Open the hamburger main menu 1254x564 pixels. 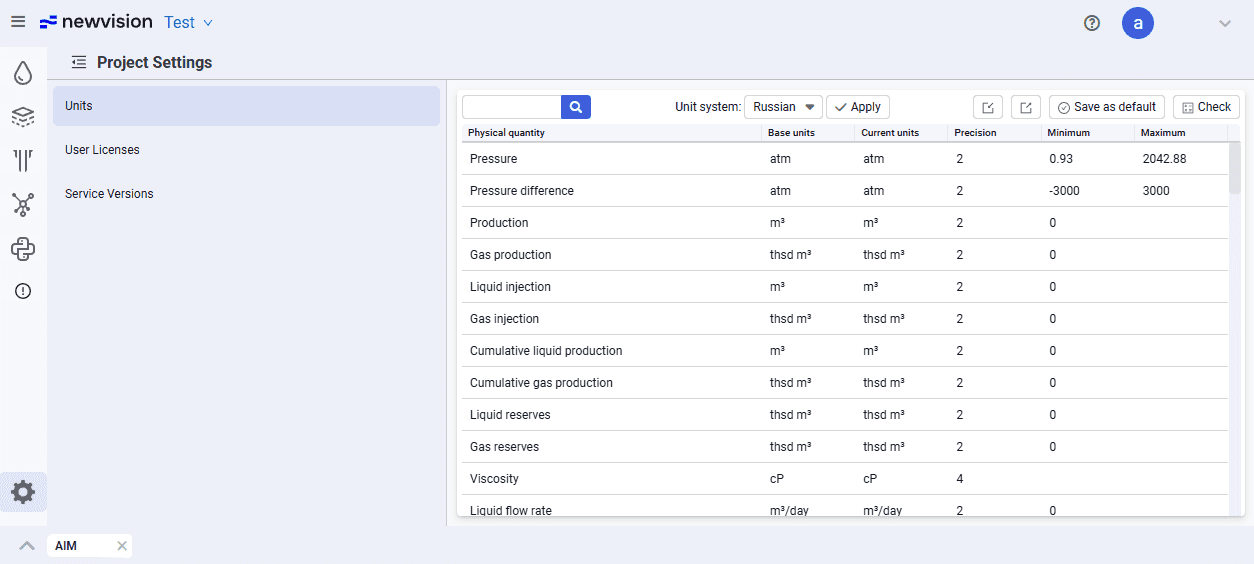[18, 22]
